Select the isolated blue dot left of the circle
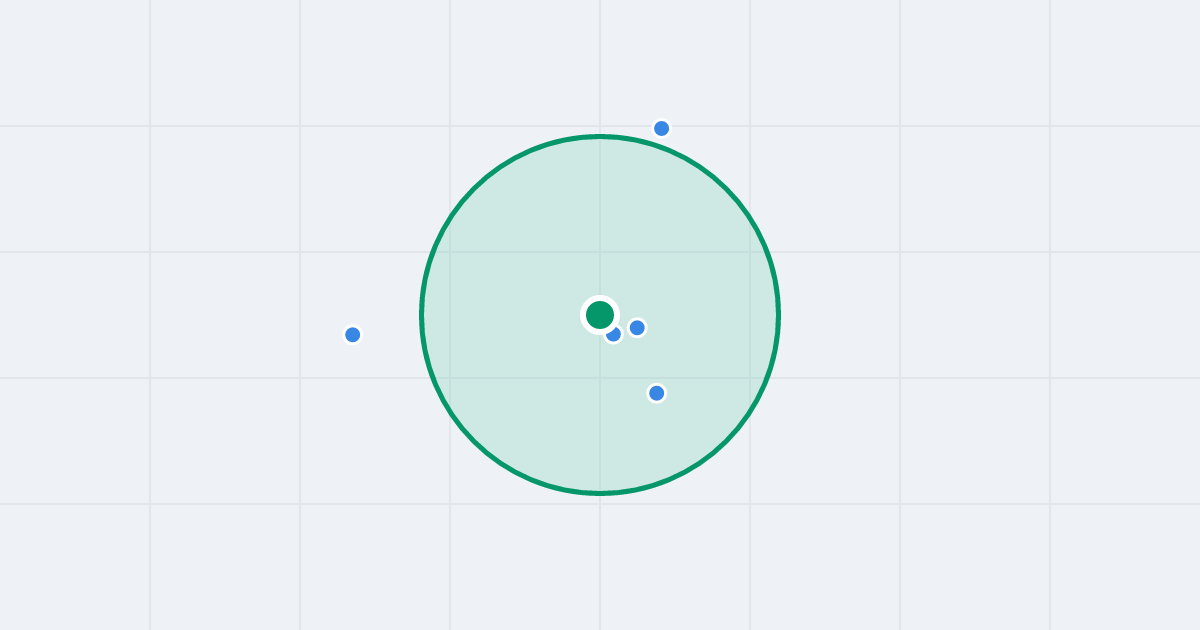 click(352, 335)
